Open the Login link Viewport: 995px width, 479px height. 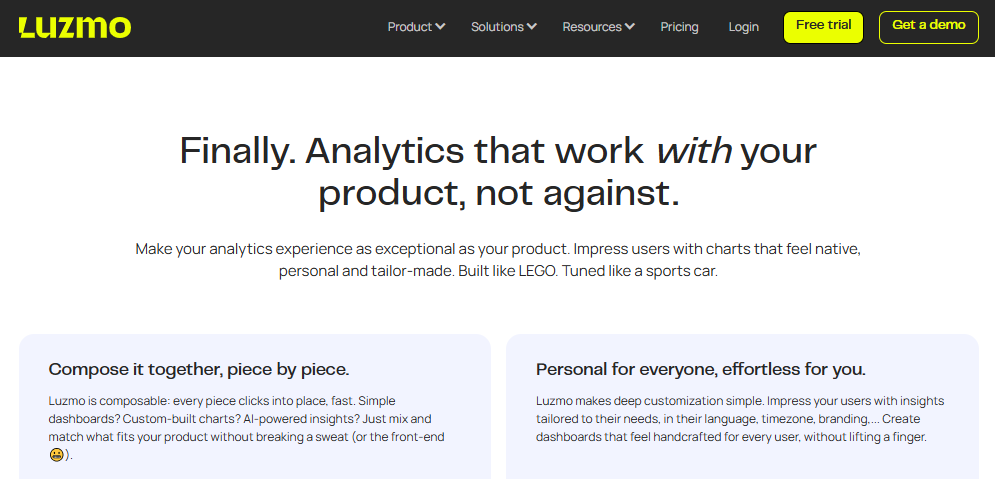coord(743,27)
